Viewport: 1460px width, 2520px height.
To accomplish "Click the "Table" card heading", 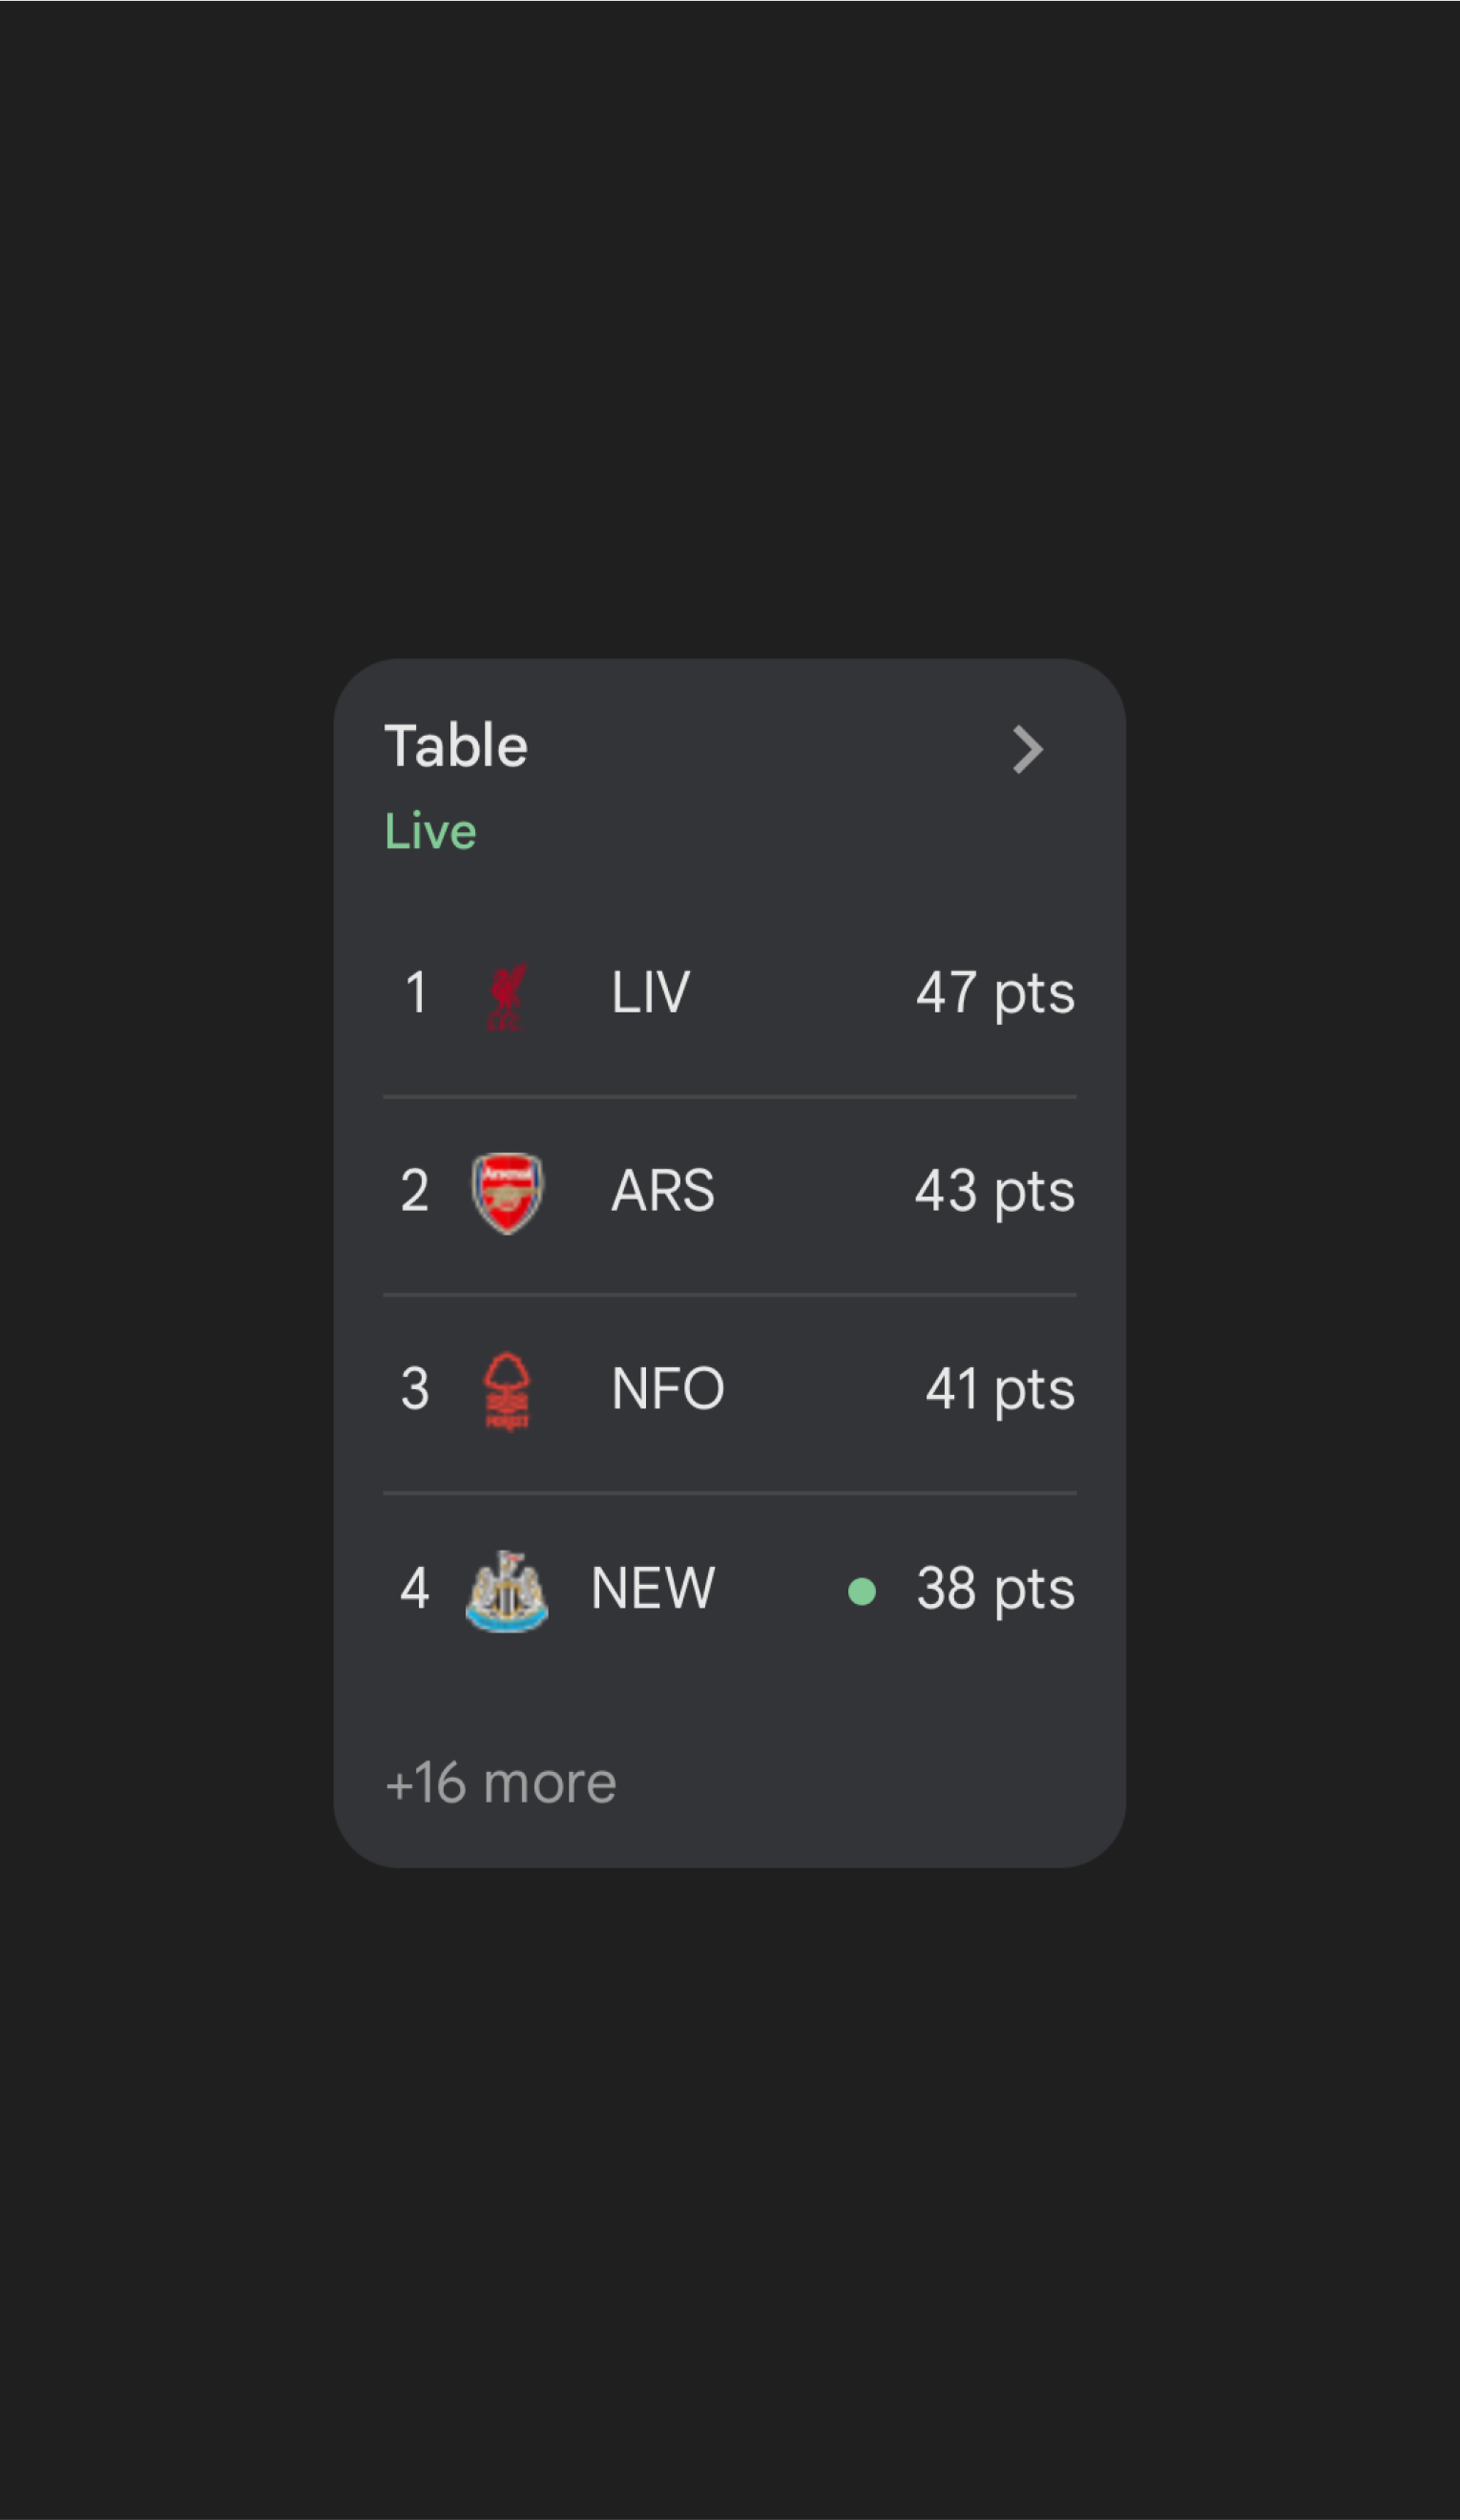I will click(x=456, y=746).
